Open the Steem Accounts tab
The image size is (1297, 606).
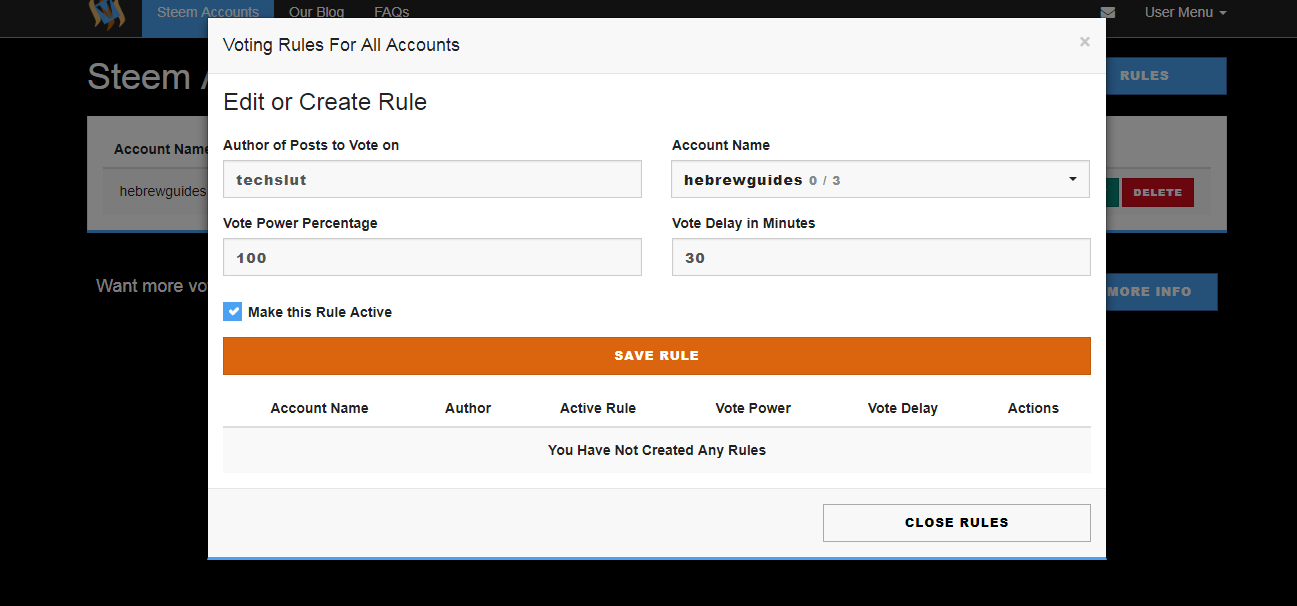coord(208,13)
